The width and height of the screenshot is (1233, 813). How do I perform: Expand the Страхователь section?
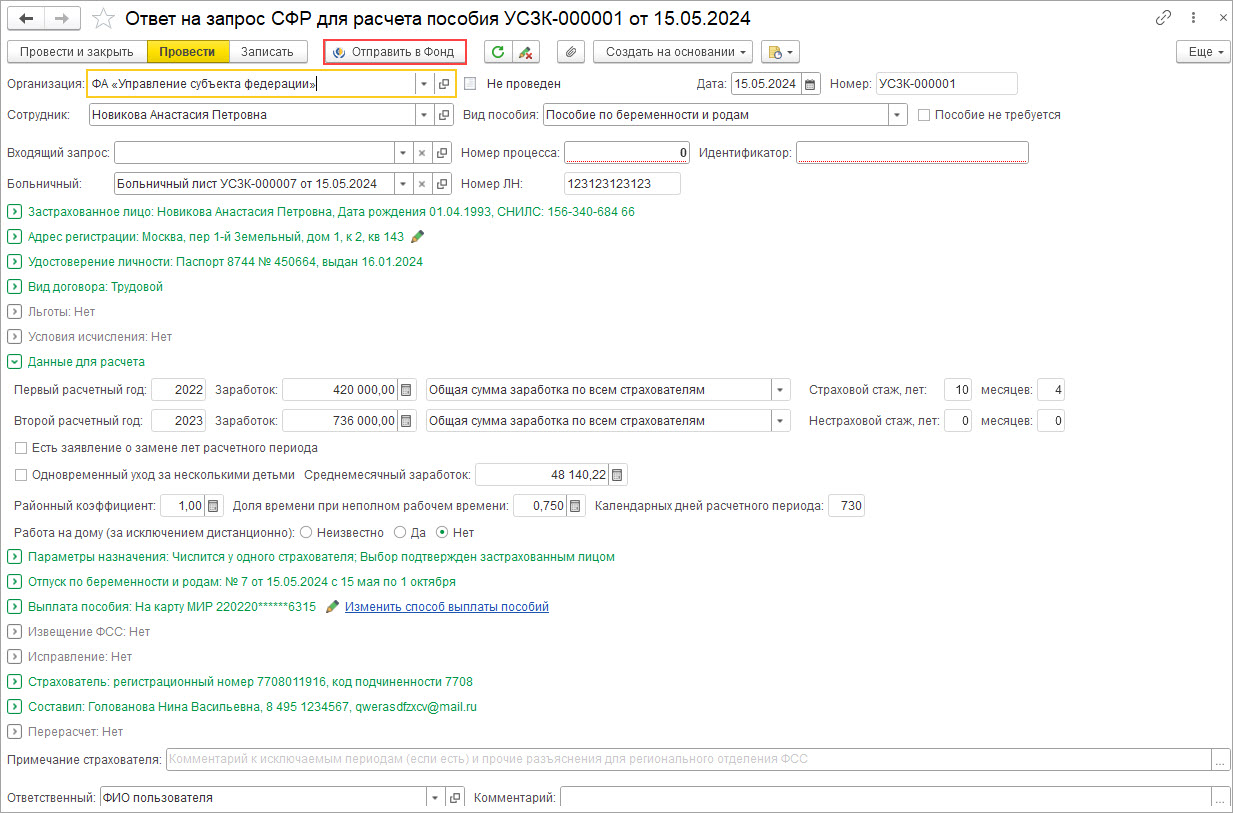coord(14,682)
